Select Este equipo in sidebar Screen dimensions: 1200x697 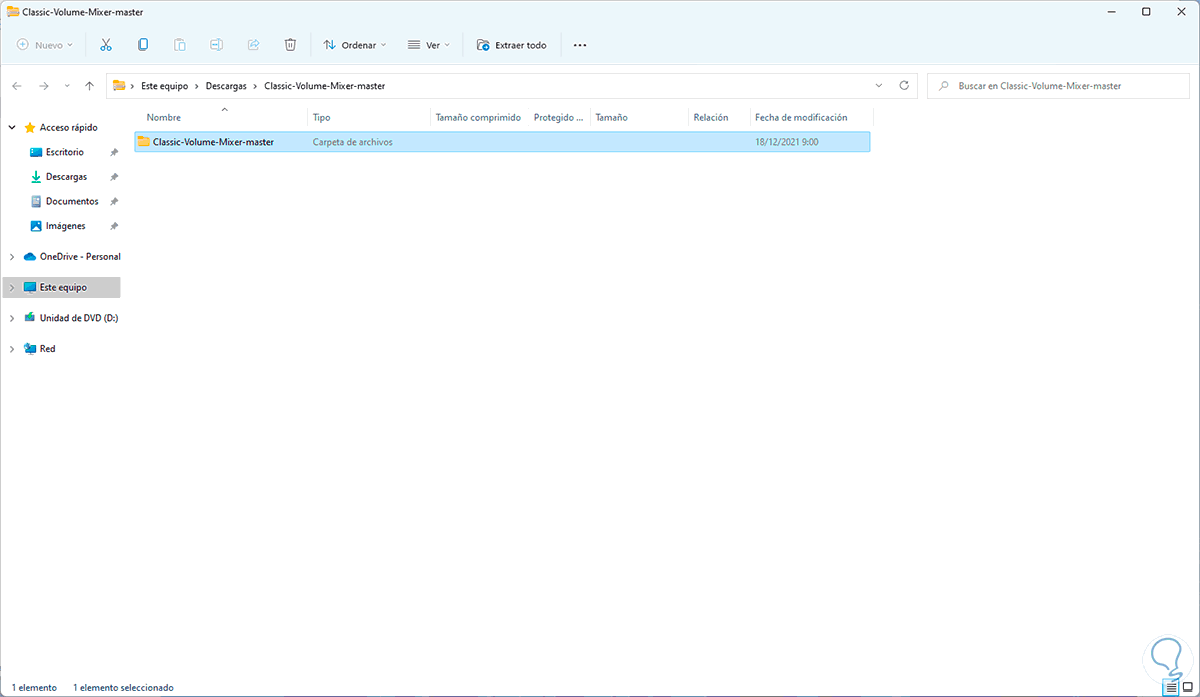62,288
